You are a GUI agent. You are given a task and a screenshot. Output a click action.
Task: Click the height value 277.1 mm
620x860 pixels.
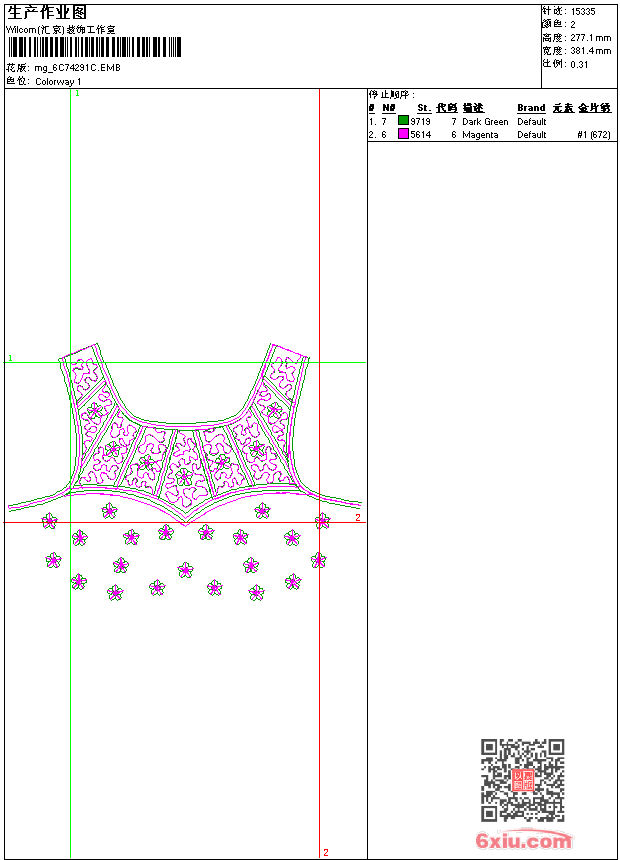tap(590, 37)
